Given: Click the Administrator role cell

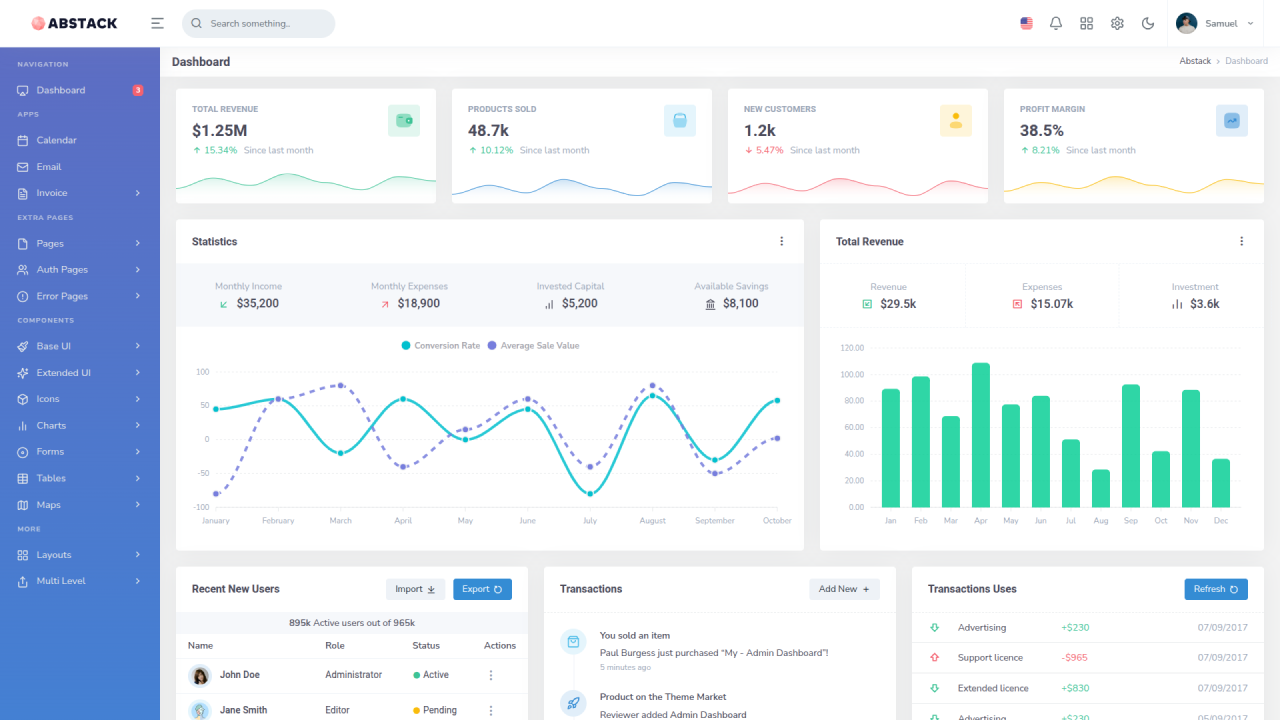Looking at the screenshot, I should pos(353,675).
